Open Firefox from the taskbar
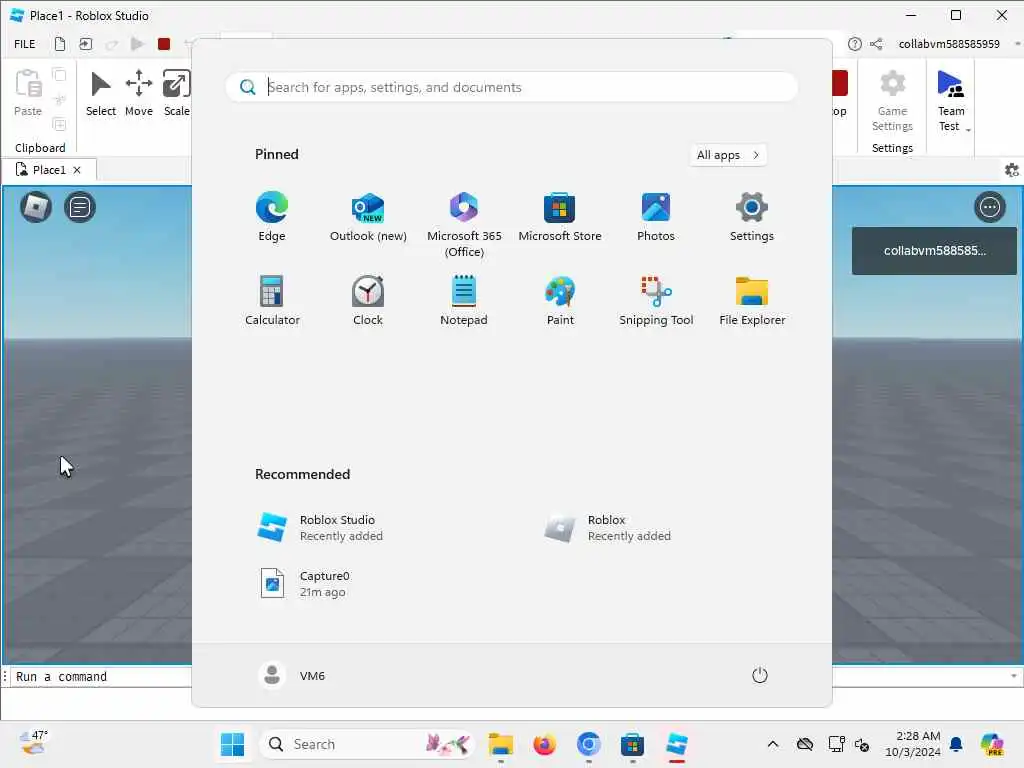This screenshot has width=1024, height=768. point(545,744)
